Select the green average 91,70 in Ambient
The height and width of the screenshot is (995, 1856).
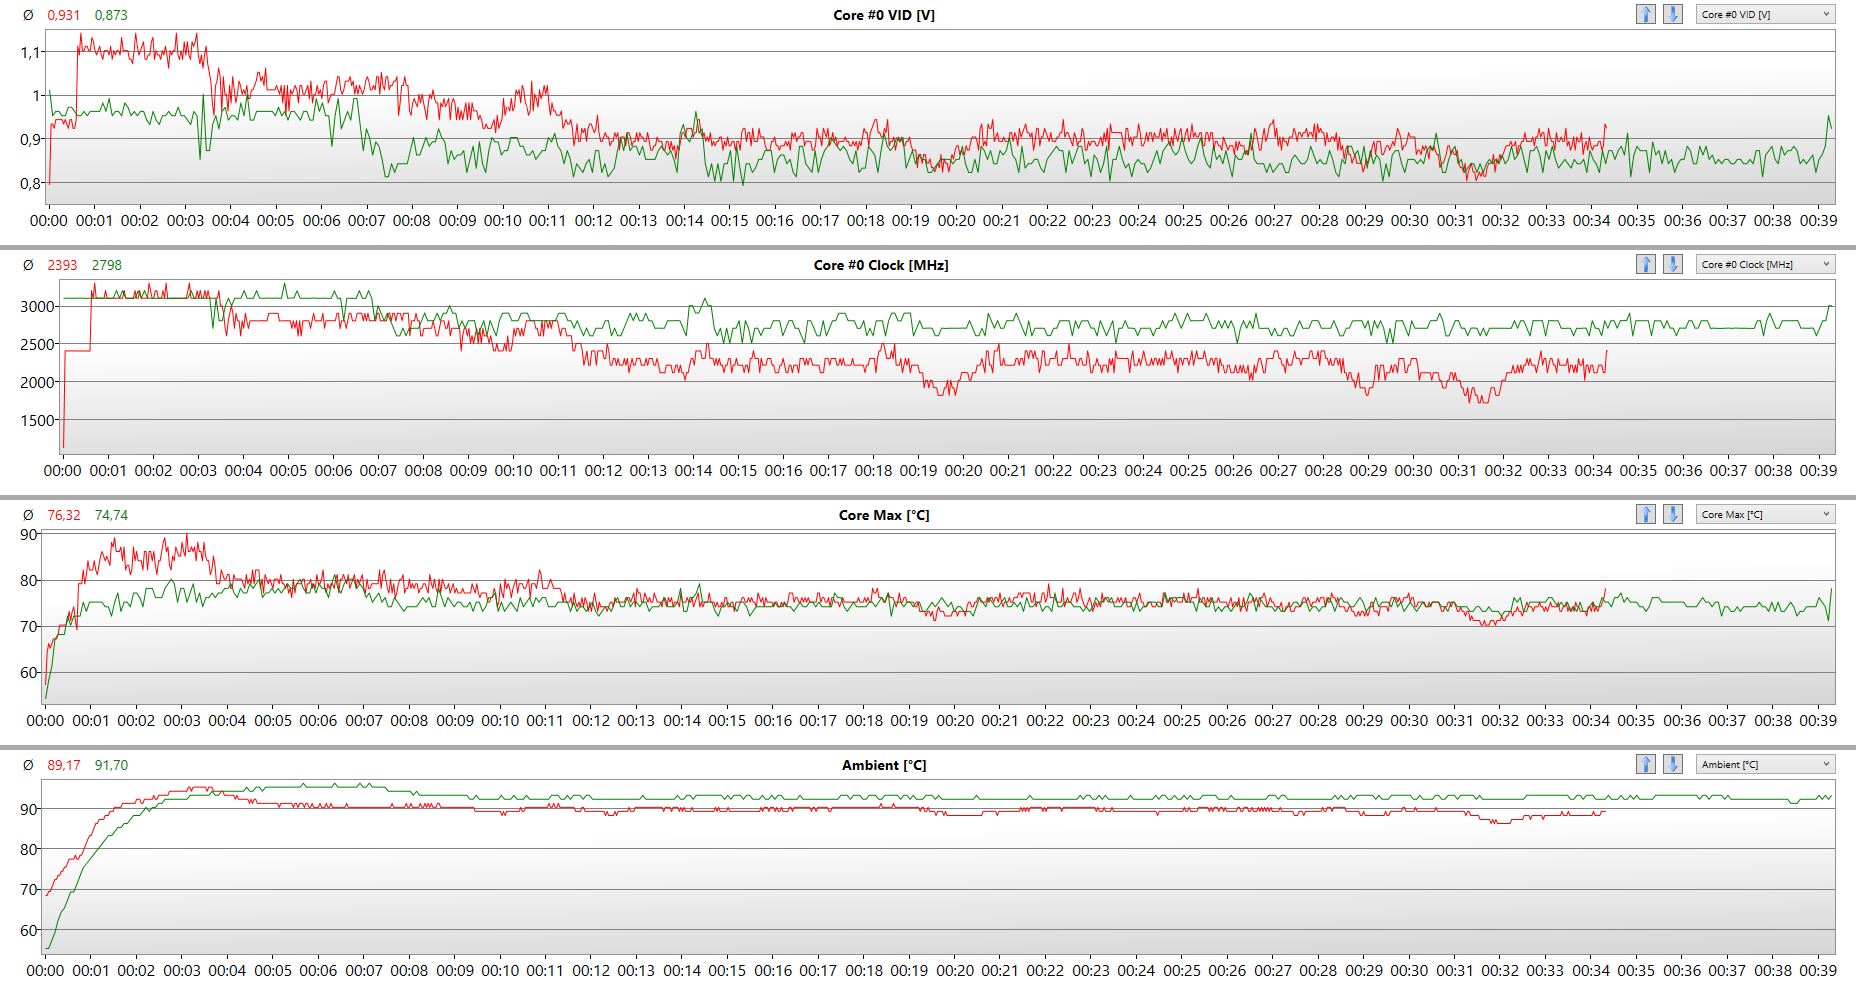111,765
